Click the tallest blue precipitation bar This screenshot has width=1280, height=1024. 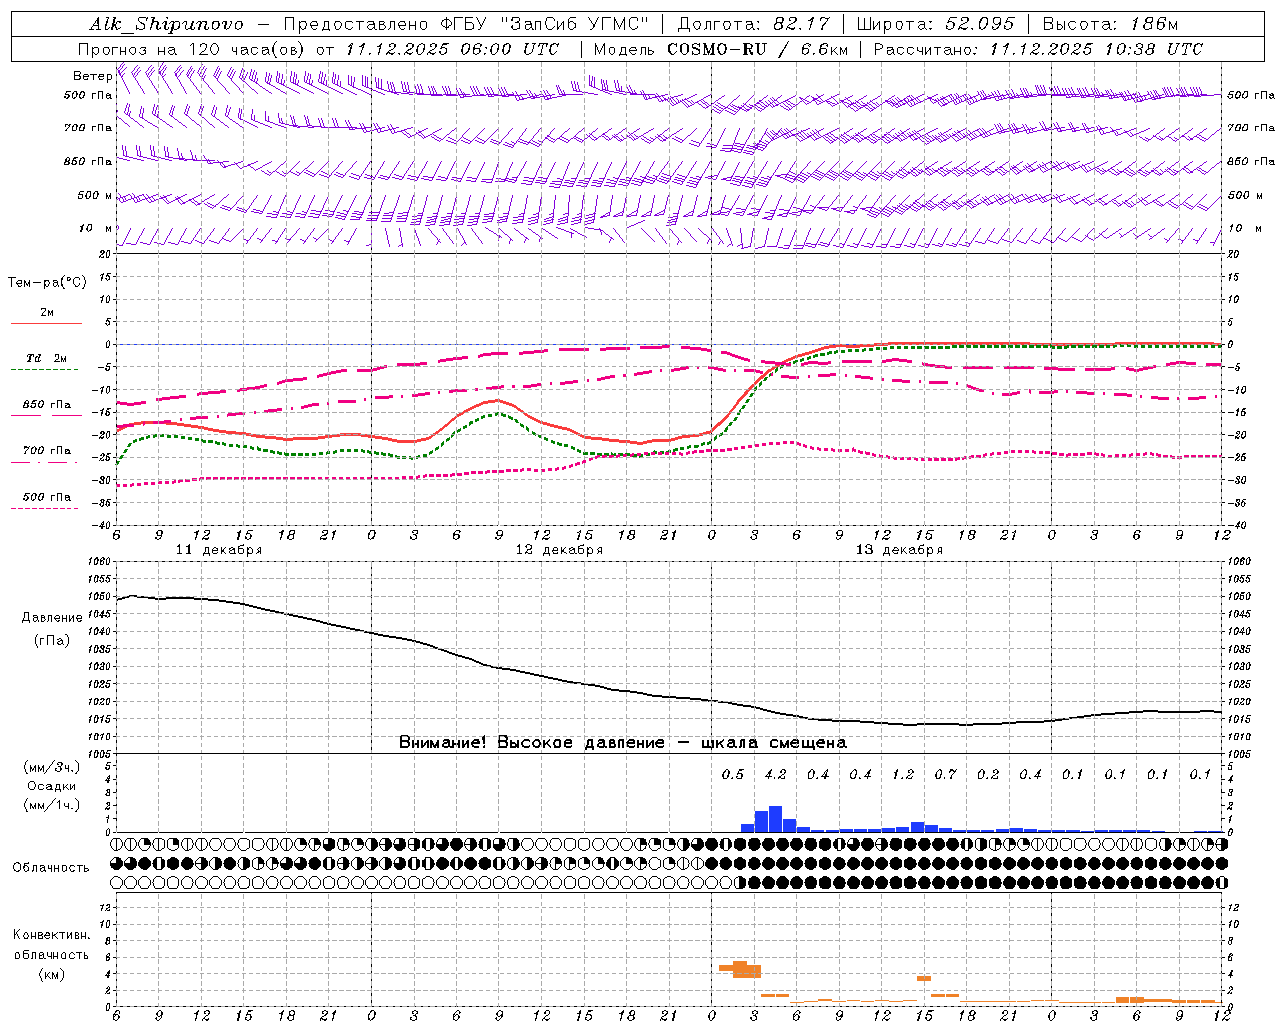[775, 819]
